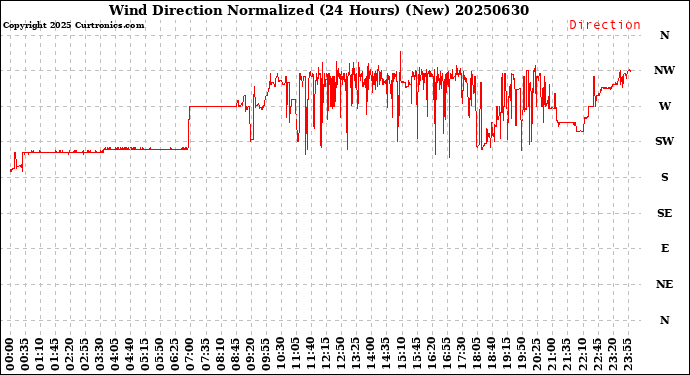
Task: Click the '15:45' time label
Action: (416, 354)
